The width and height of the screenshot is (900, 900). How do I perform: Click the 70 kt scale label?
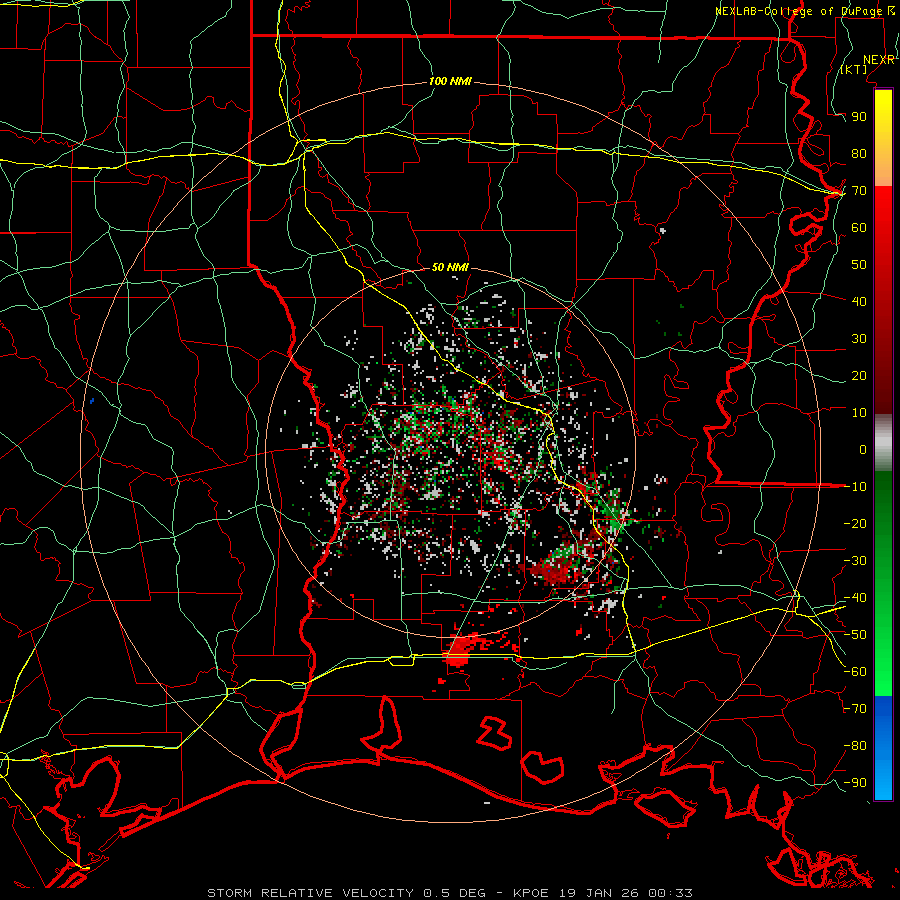pyautogui.click(x=859, y=191)
